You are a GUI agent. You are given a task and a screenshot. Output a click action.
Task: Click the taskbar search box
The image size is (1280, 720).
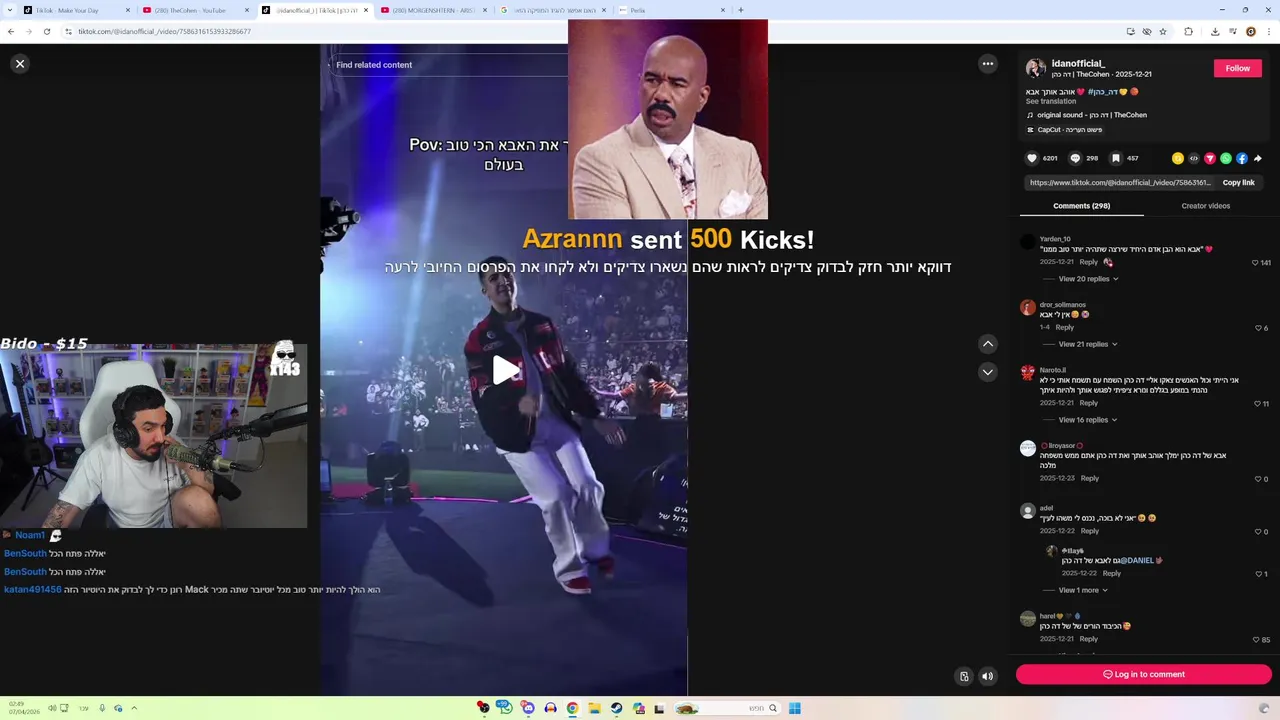[727, 708]
